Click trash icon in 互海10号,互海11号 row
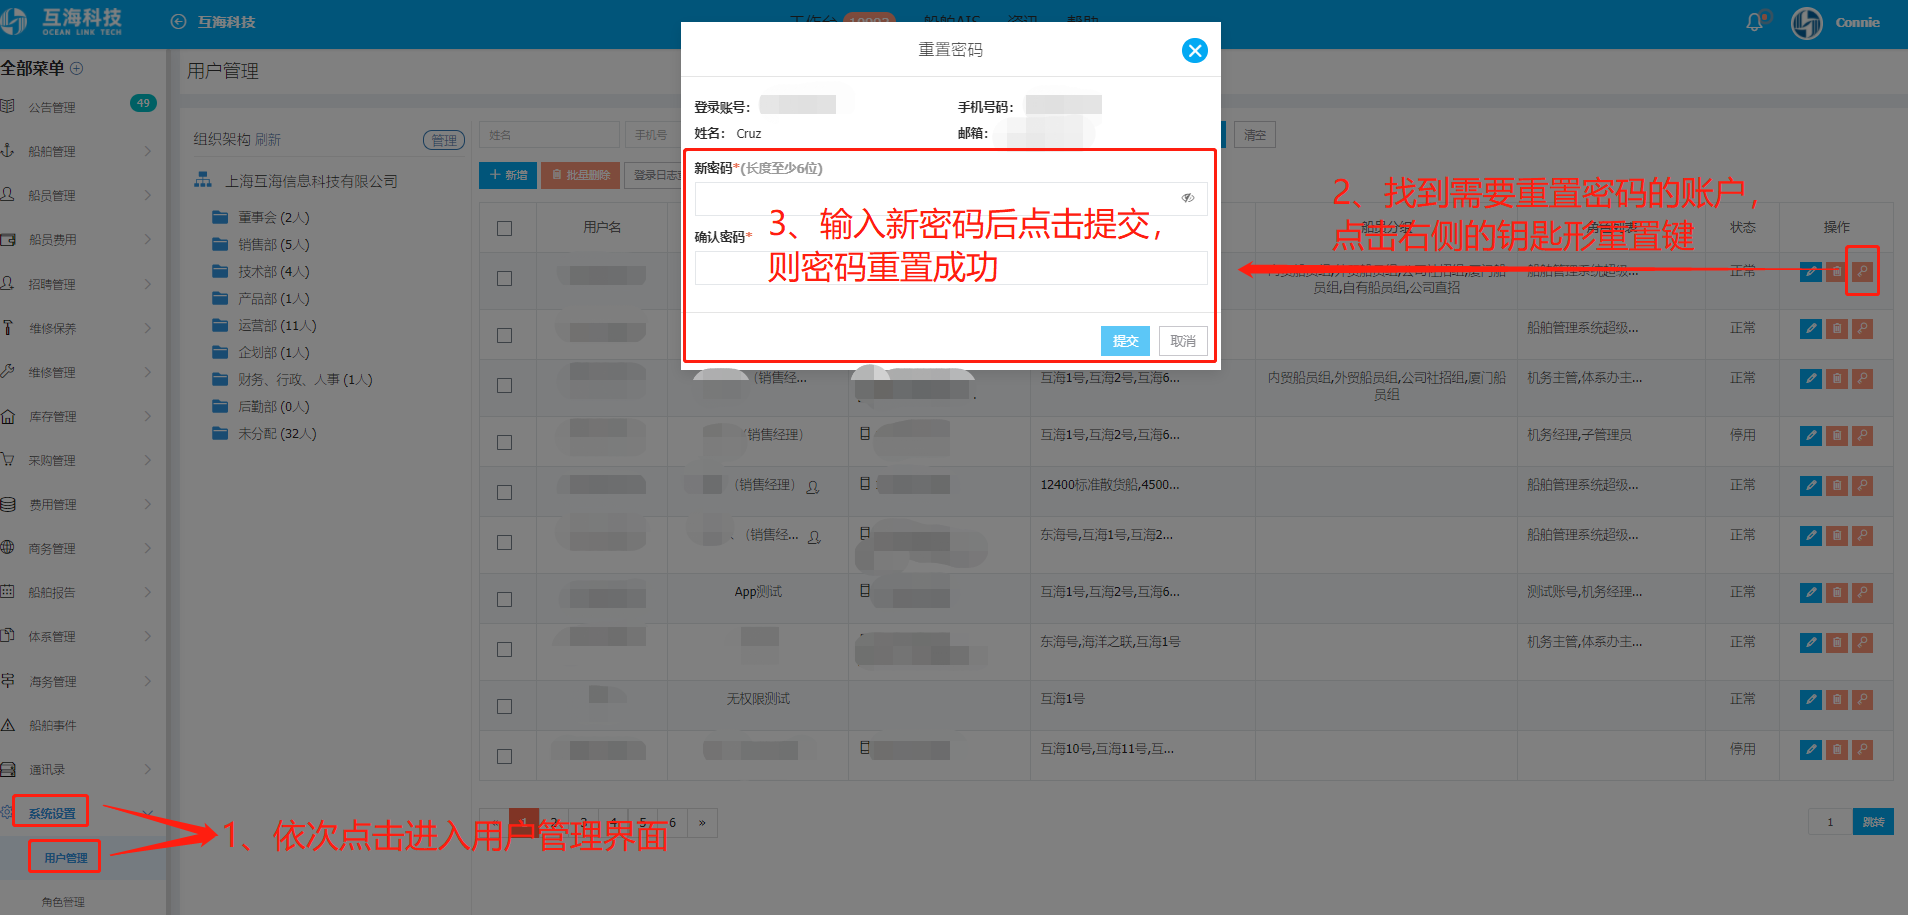The height and width of the screenshot is (915, 1908). pyautogui.click(x=1836, y=750)
